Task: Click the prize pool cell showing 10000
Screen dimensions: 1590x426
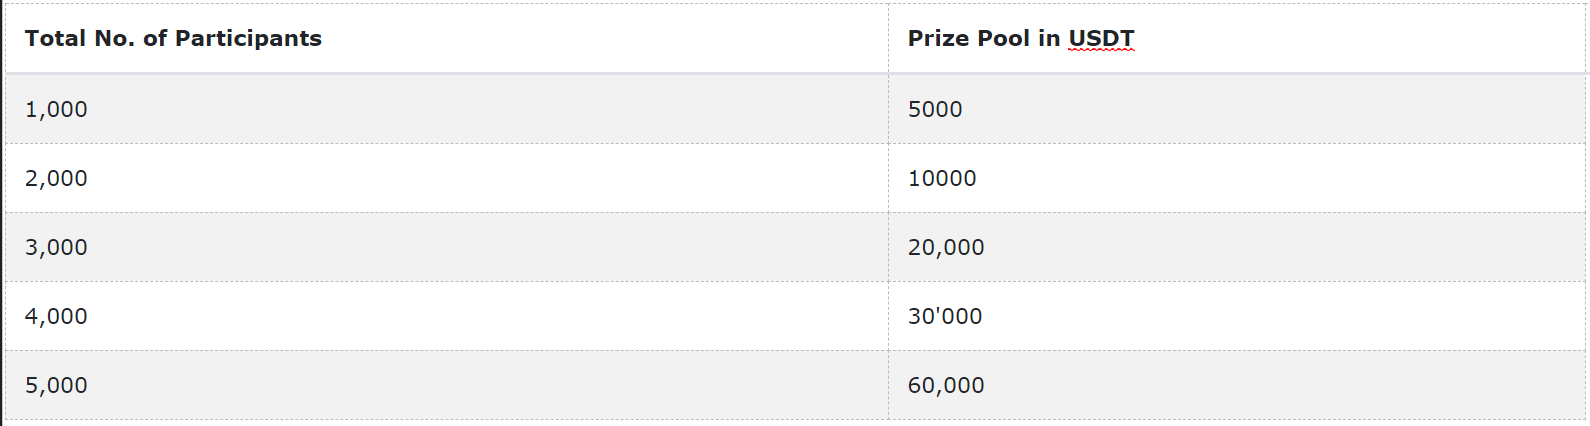Action: point(1238,178)
